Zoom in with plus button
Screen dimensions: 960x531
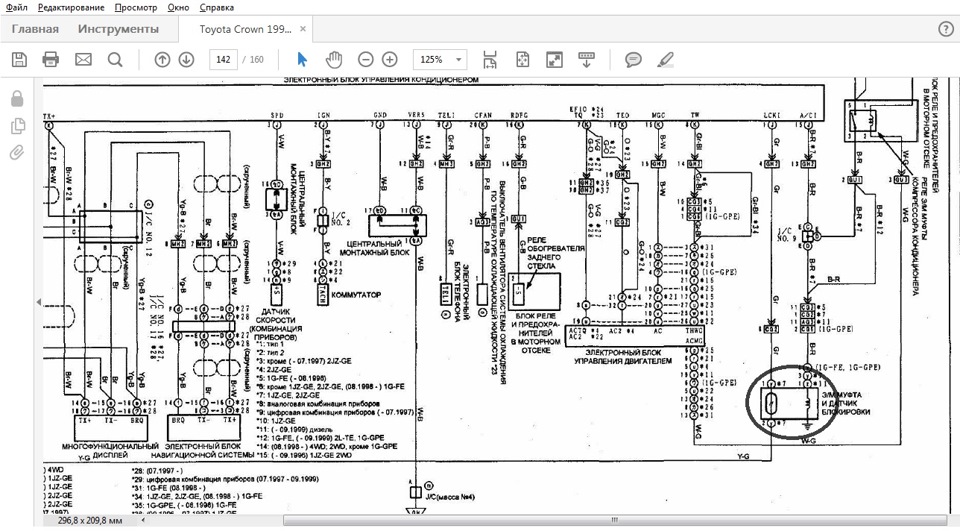(390, 59)
